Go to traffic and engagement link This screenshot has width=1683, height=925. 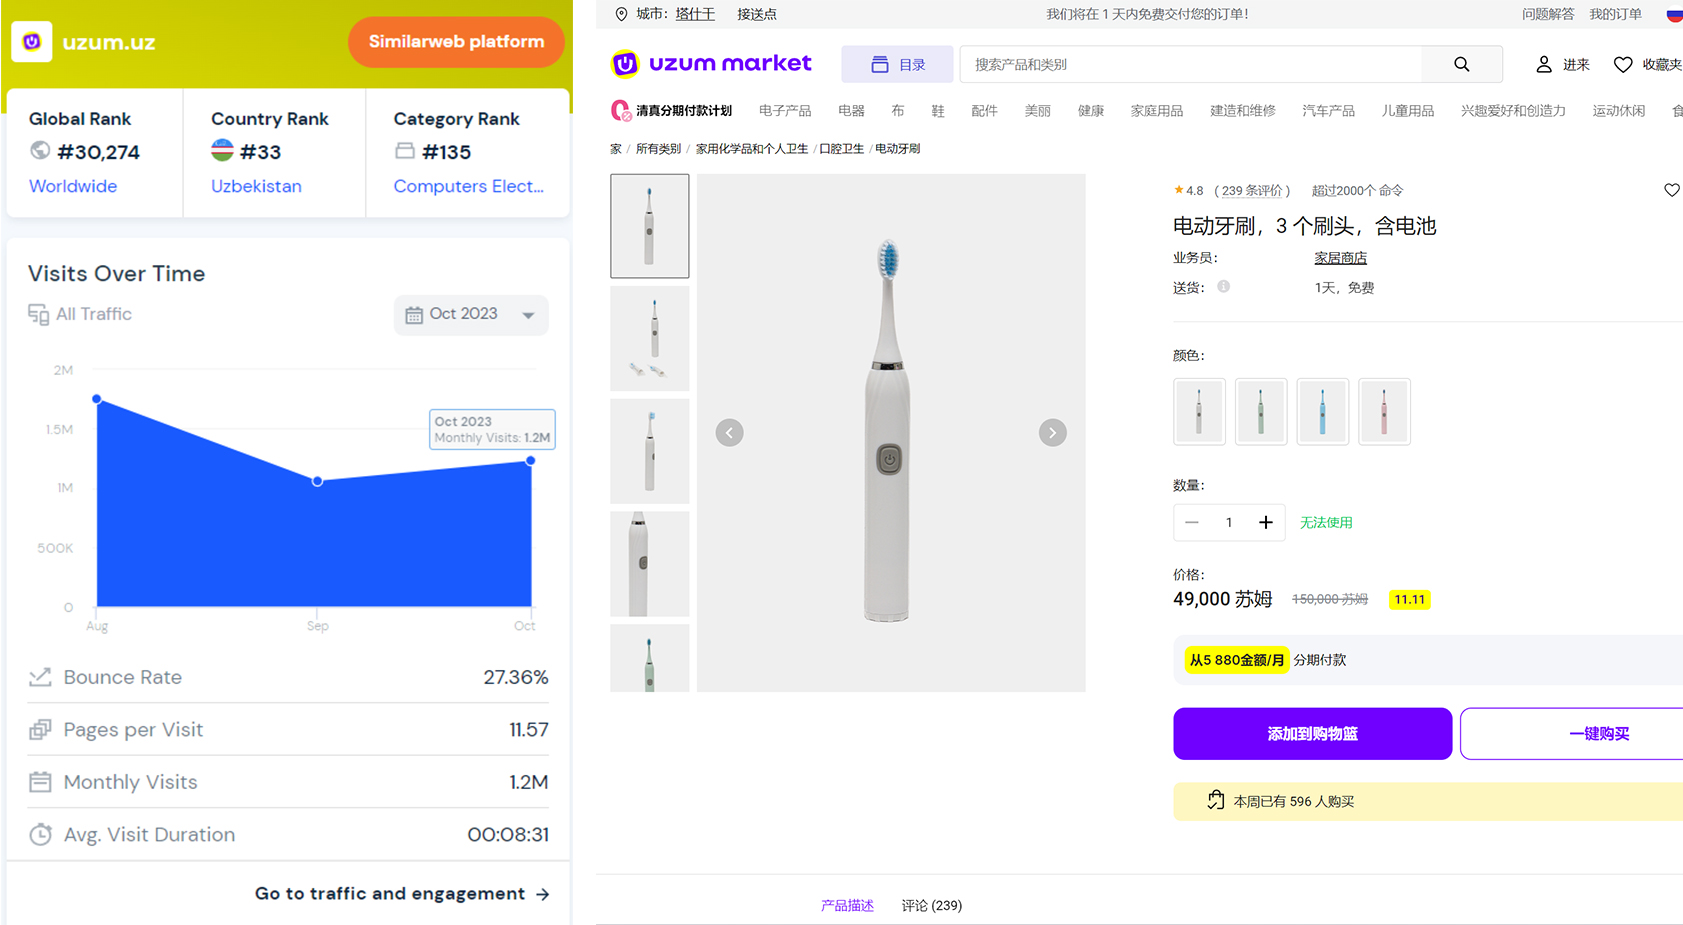point(402,894)
